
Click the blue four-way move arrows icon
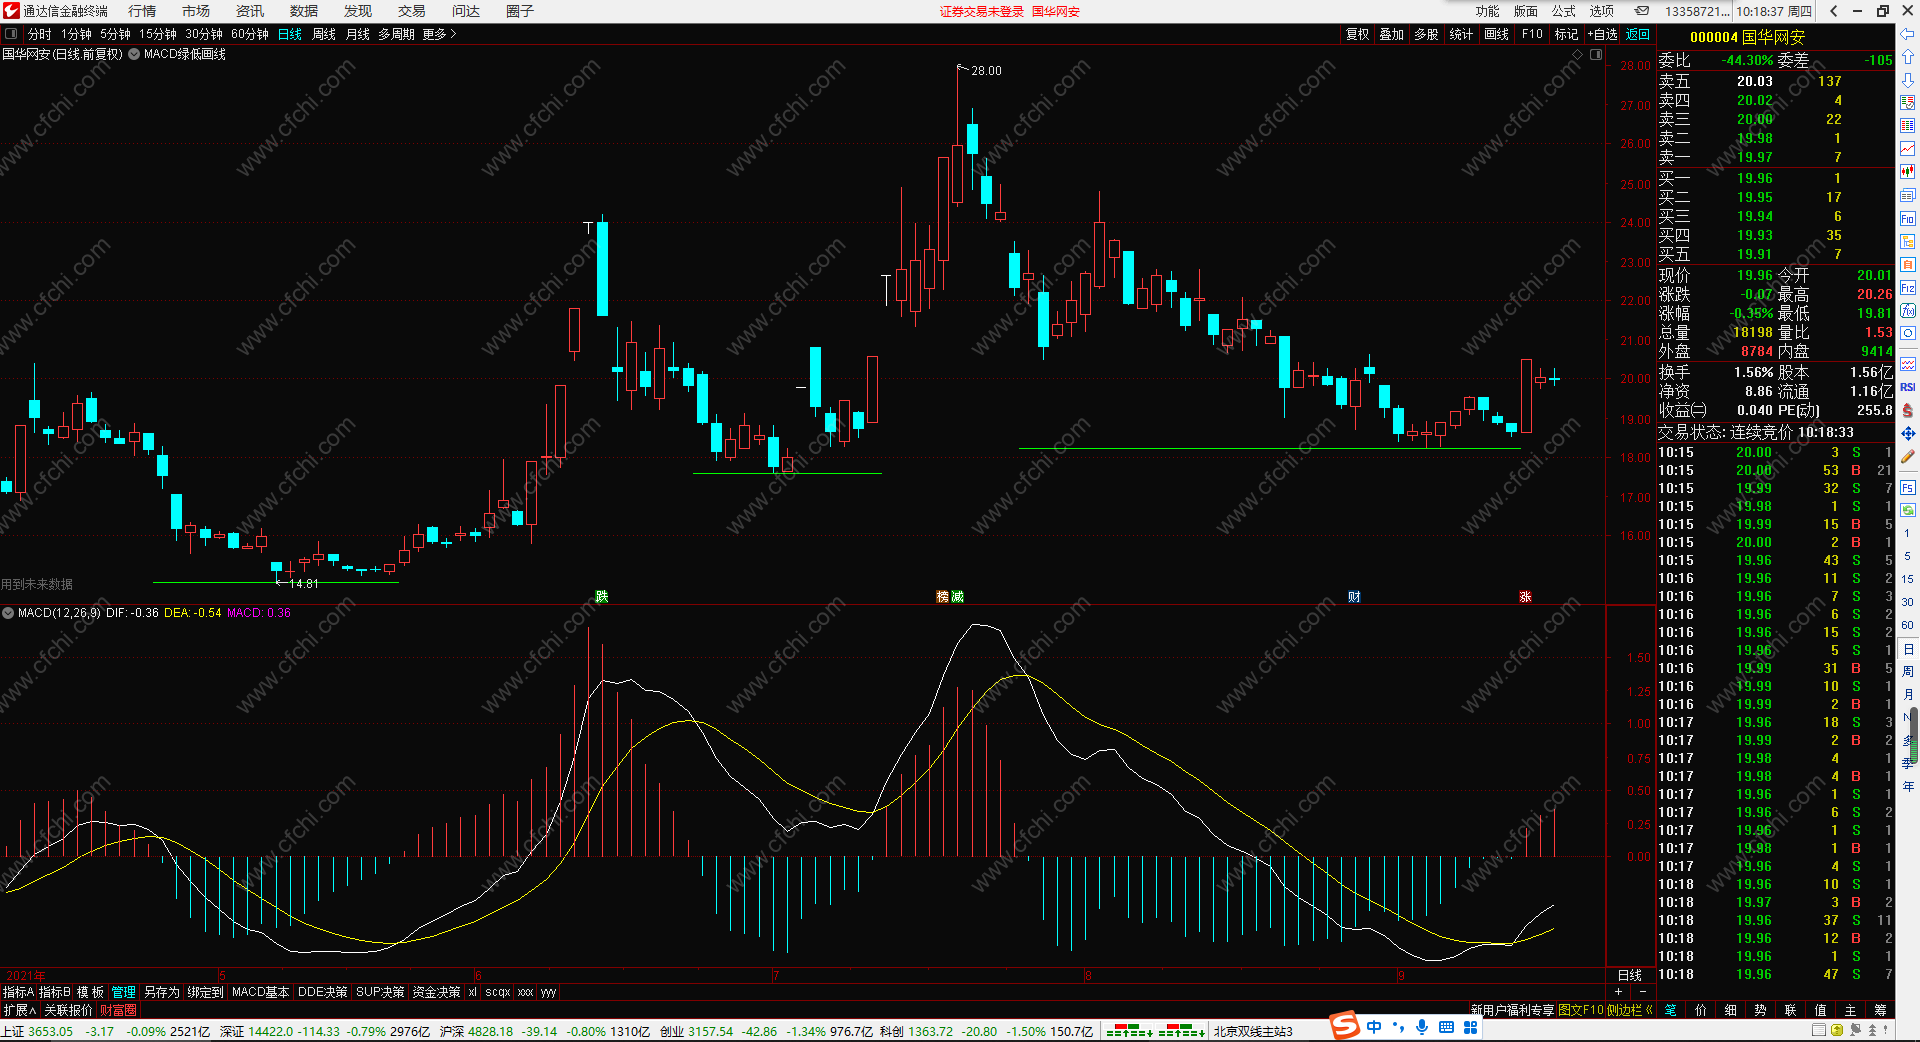[x=1907, y=434]
